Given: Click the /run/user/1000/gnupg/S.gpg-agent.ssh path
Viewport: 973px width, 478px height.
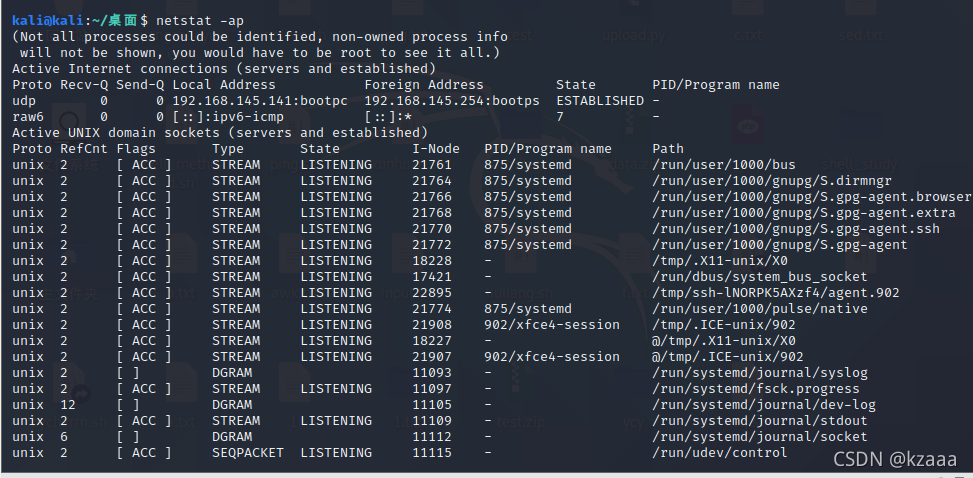Looking at the screenshot, I should tap(796, 229).
